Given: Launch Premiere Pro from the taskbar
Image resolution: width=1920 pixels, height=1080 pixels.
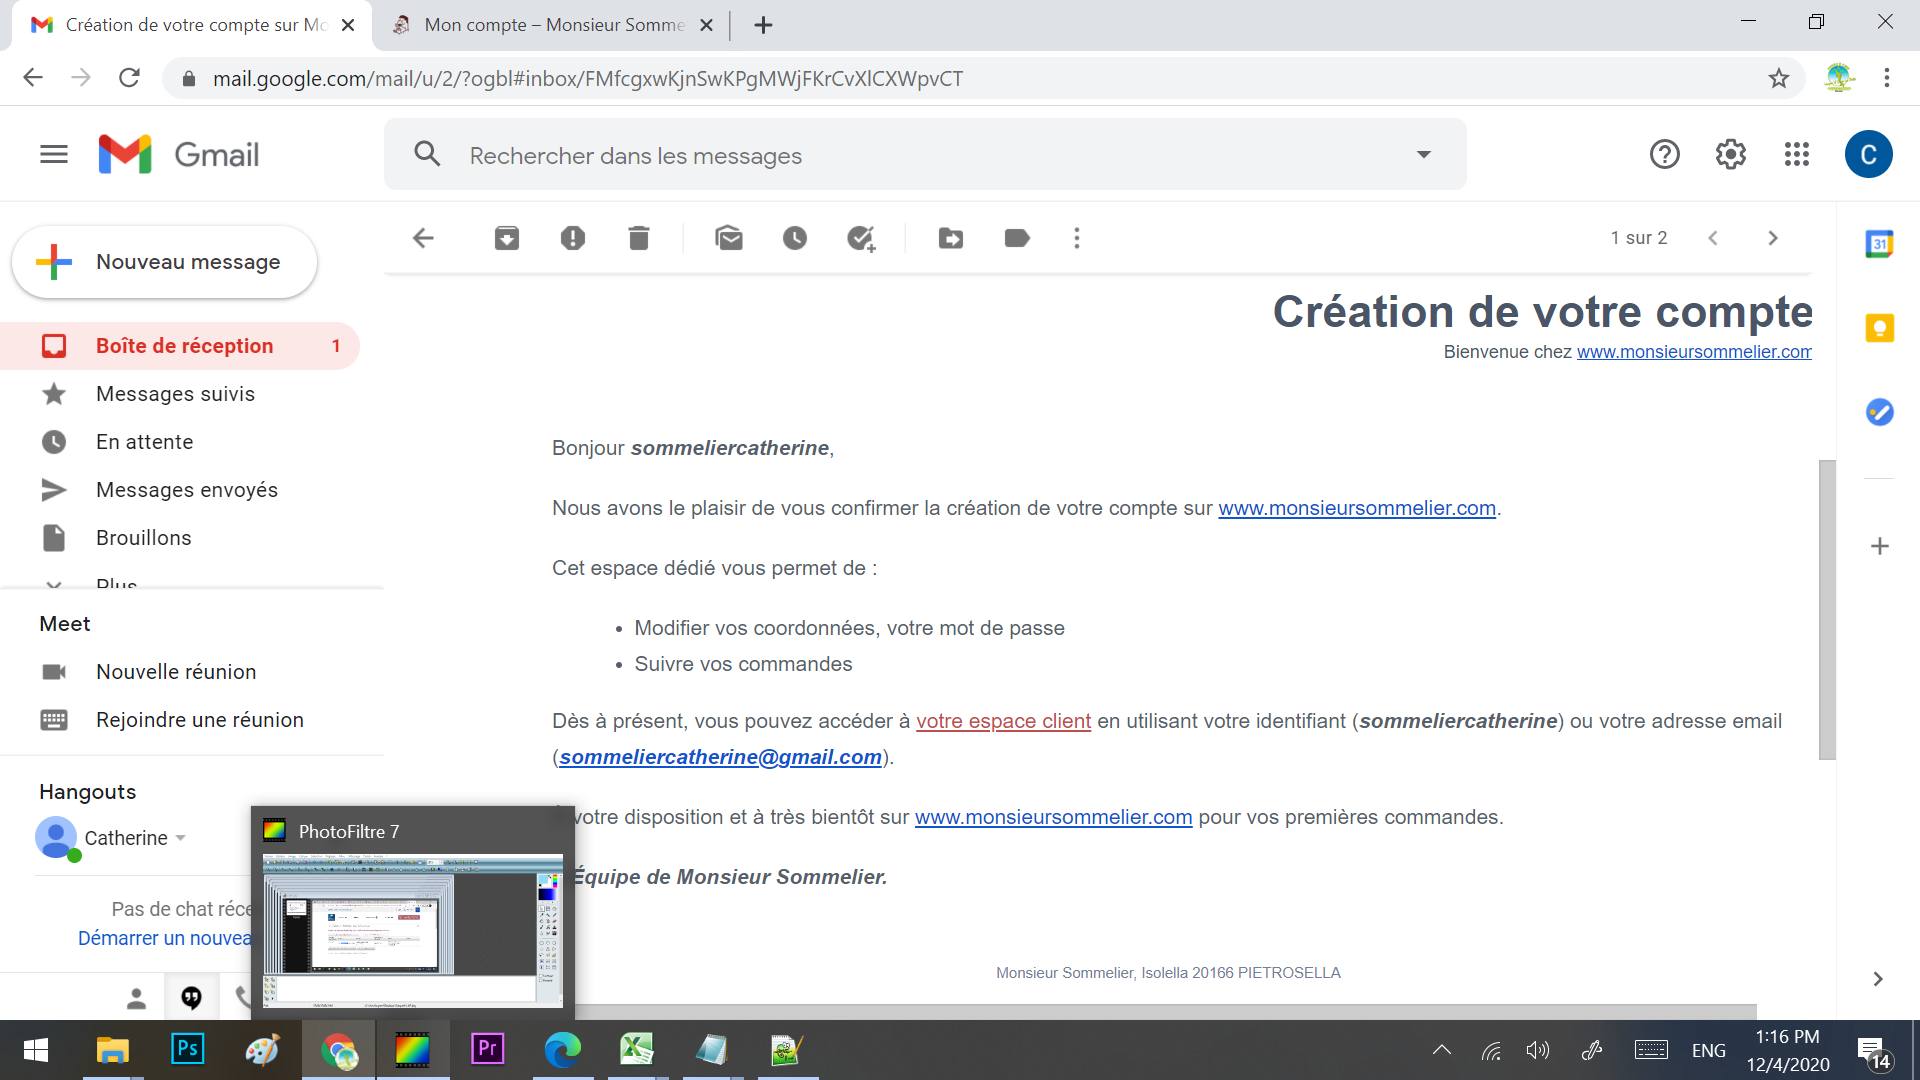Looking at the screenshot, I should (x=487, y=1049).
